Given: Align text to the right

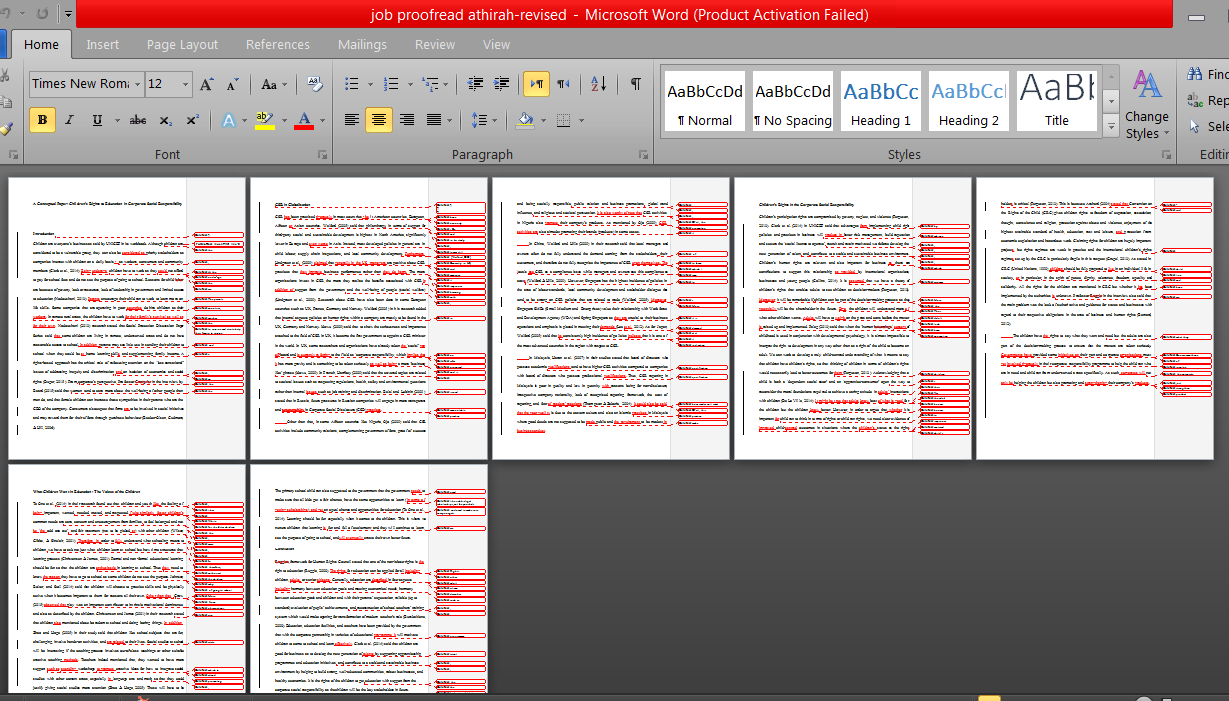Looking at the screenshot, I should pyautogui.click(x=406, y=120).
